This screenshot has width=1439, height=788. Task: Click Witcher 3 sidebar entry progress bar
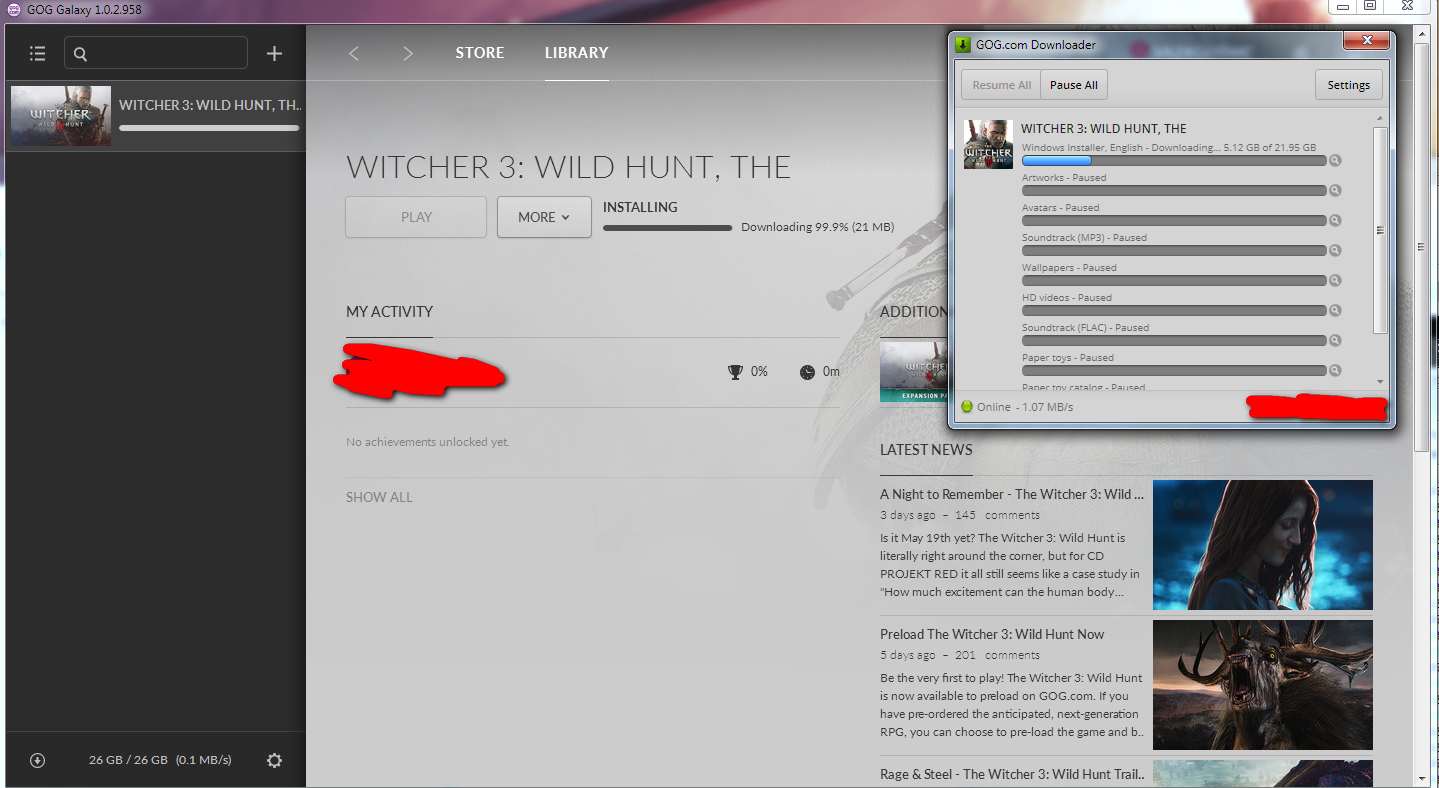tap(209, 128)
